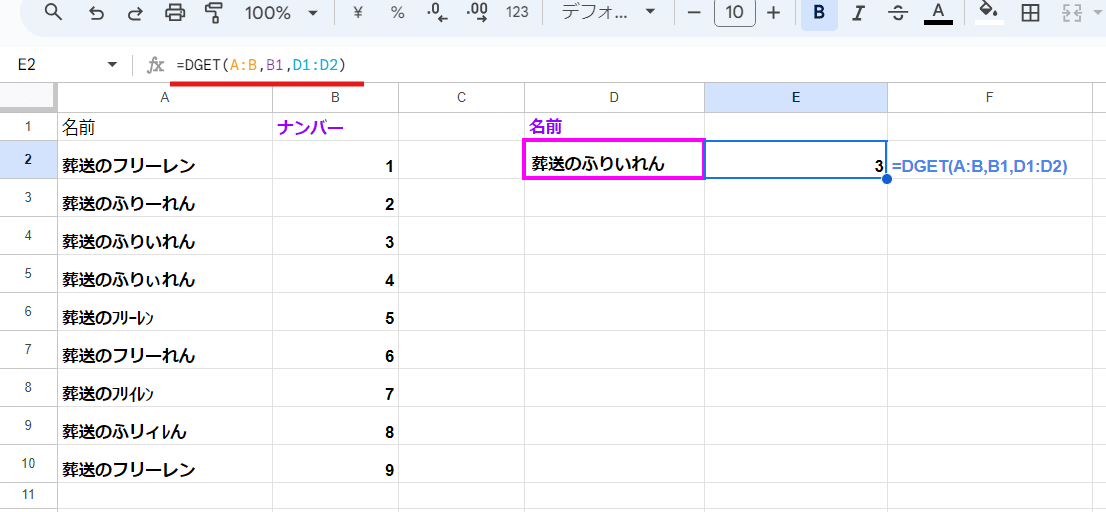The height and width of the screenshot is (512, 1106).
Task: Format as percent
Action: (x=398, y=12)
